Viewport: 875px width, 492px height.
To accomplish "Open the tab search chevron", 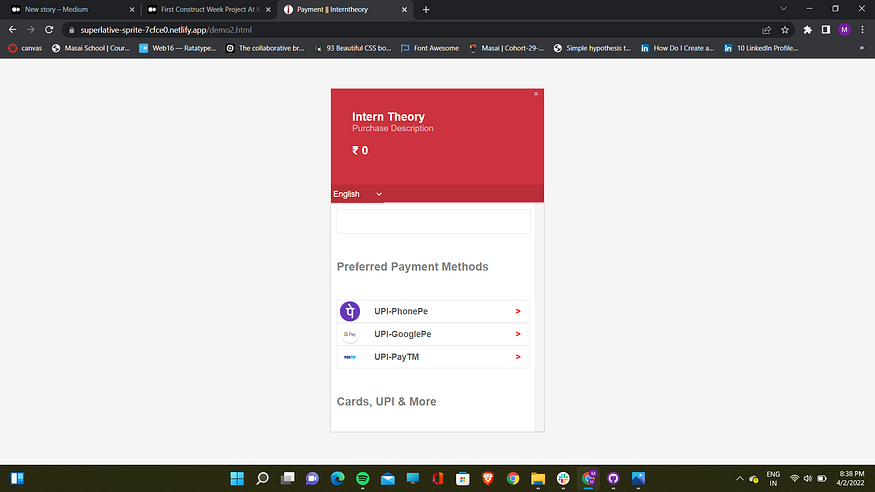I will tap(783, 9).
